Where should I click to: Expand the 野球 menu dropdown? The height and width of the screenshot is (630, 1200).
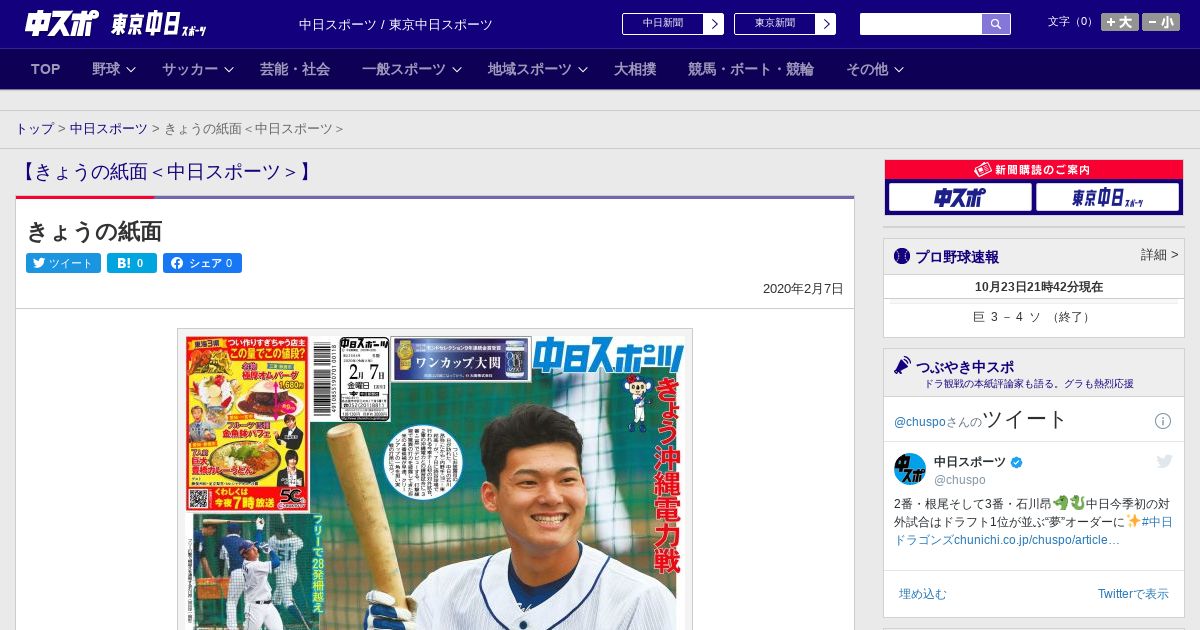(x=114, y=69)
